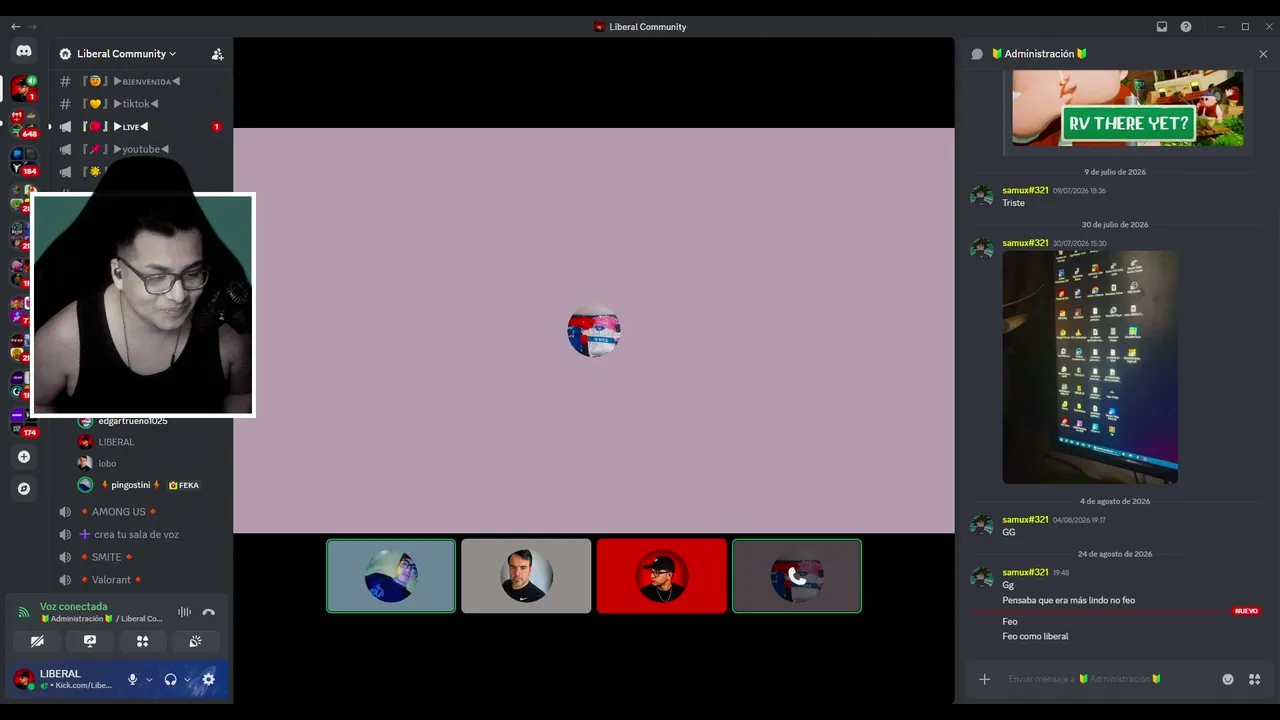Invite people to Liberal Community
The width and height of the screenshot is (1280, 720).
pos(217,54)
